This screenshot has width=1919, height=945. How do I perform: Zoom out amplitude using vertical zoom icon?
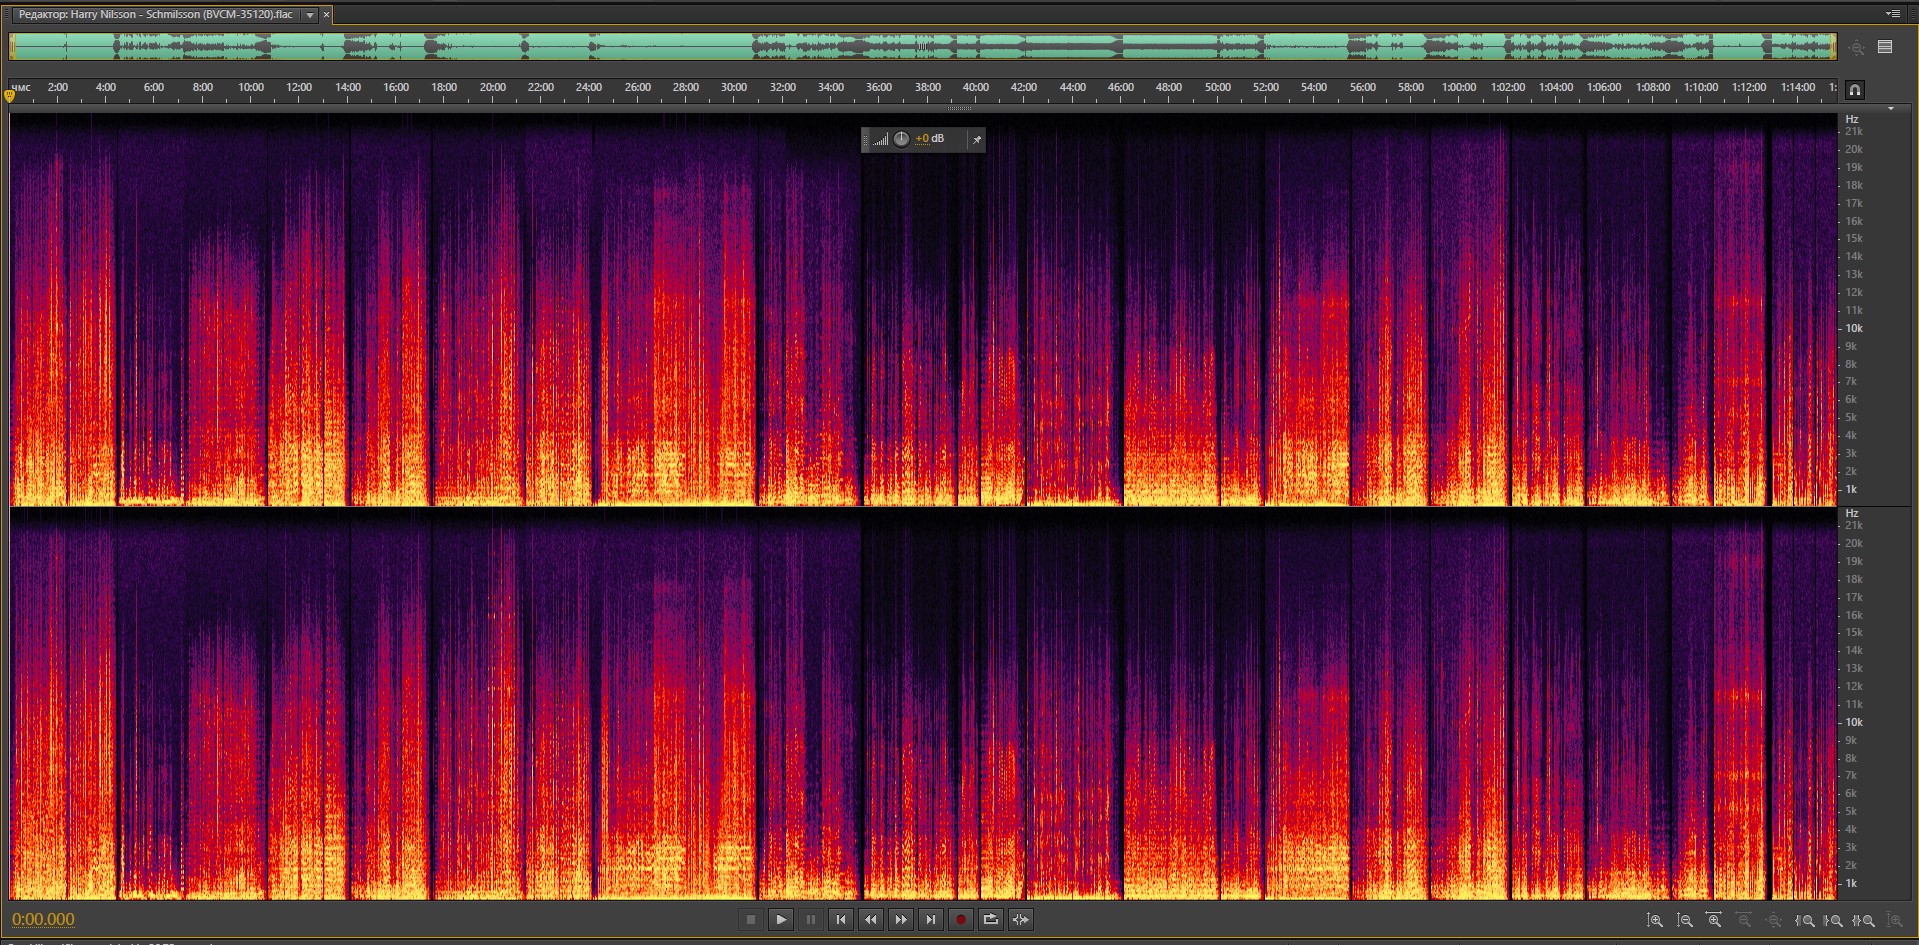(x=1685, y=920)
